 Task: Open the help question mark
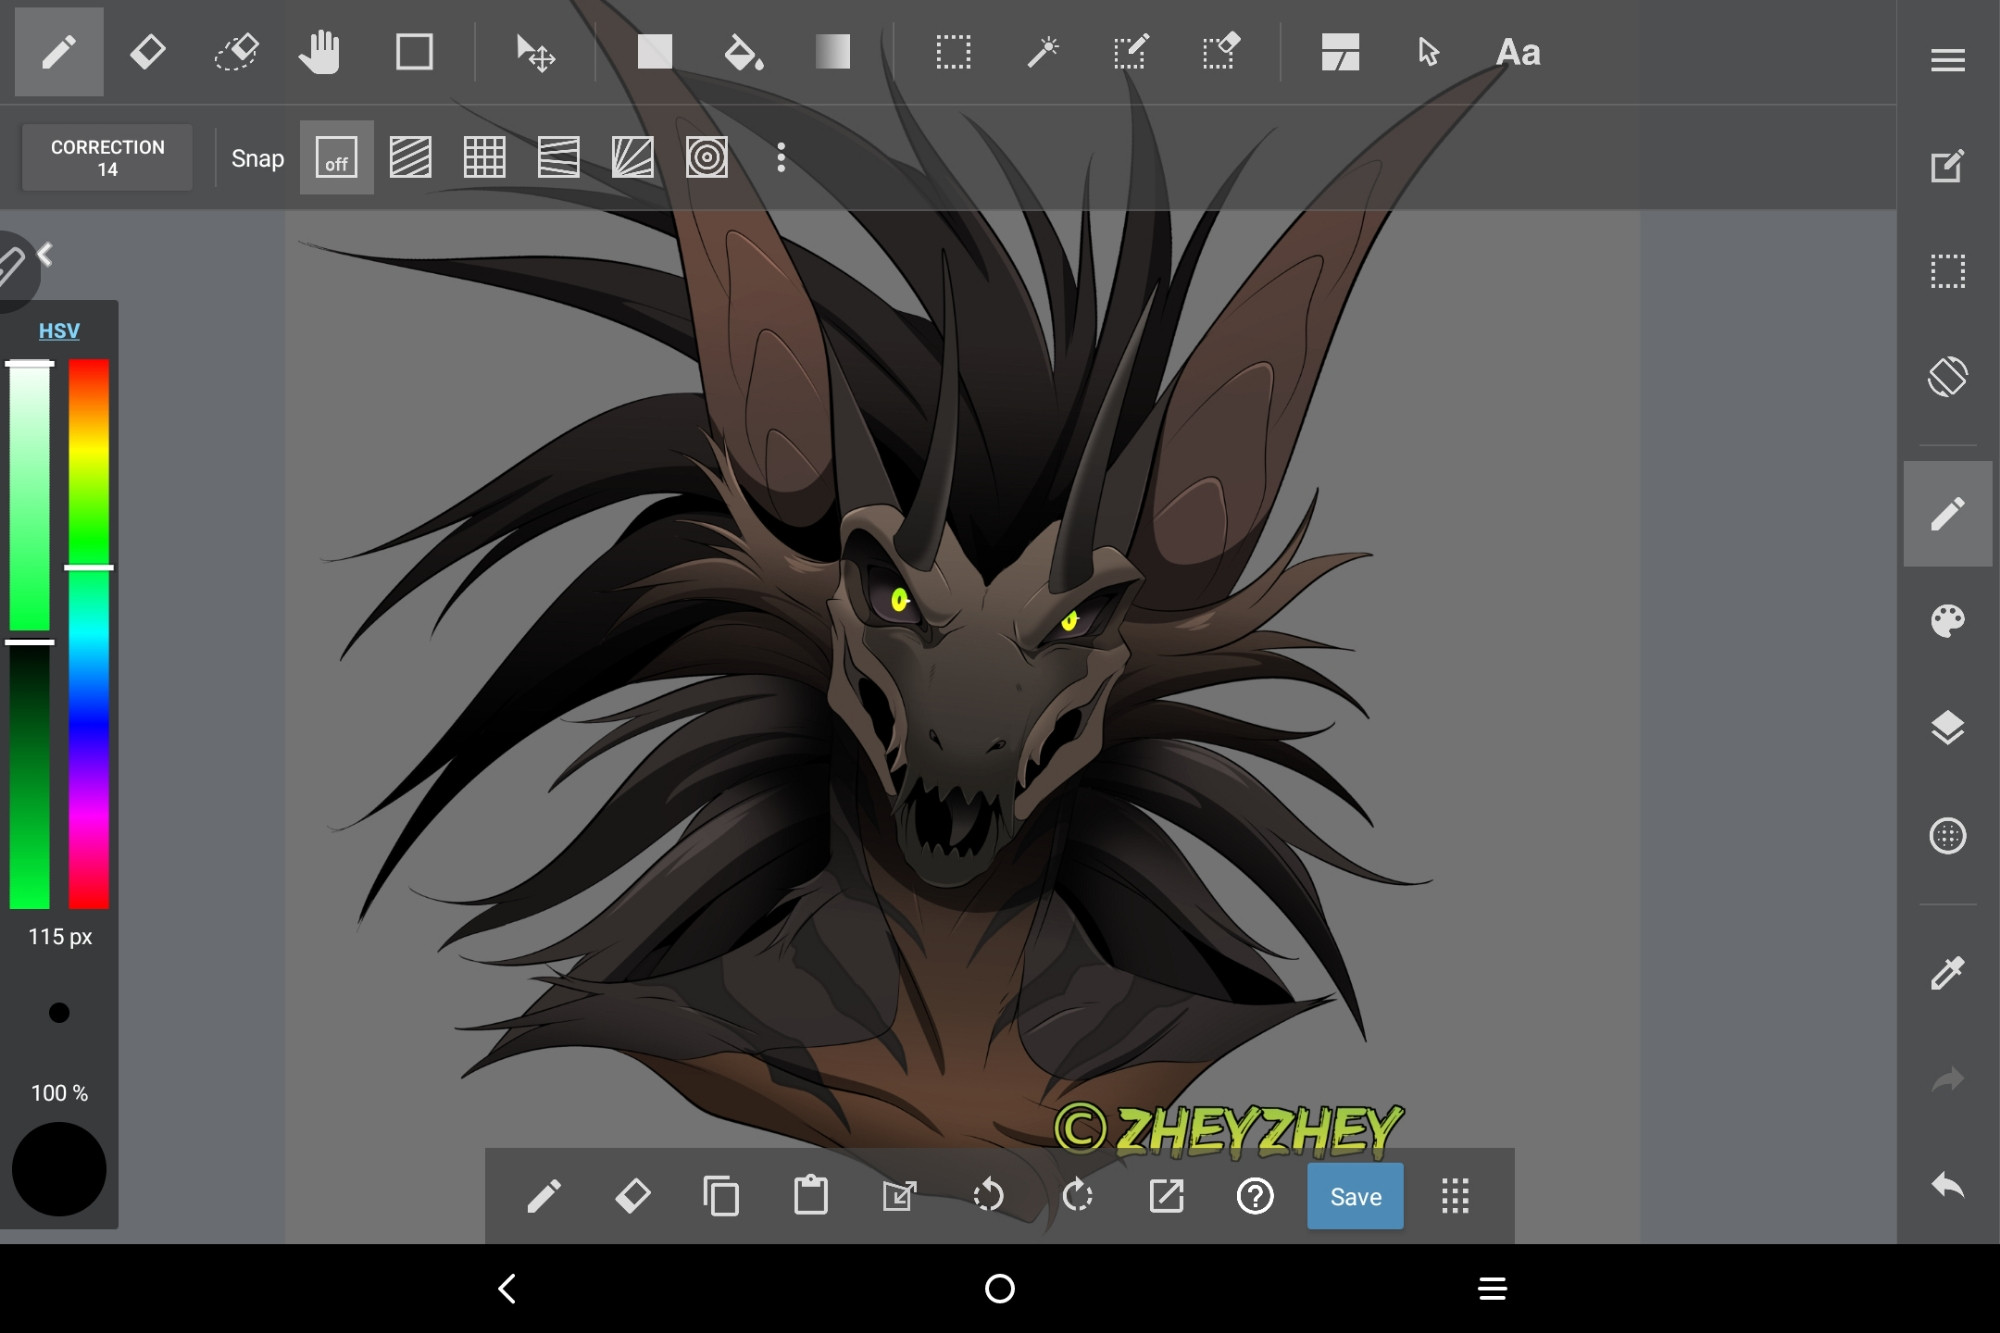pyautogui.click(x=1255, y=1196)
